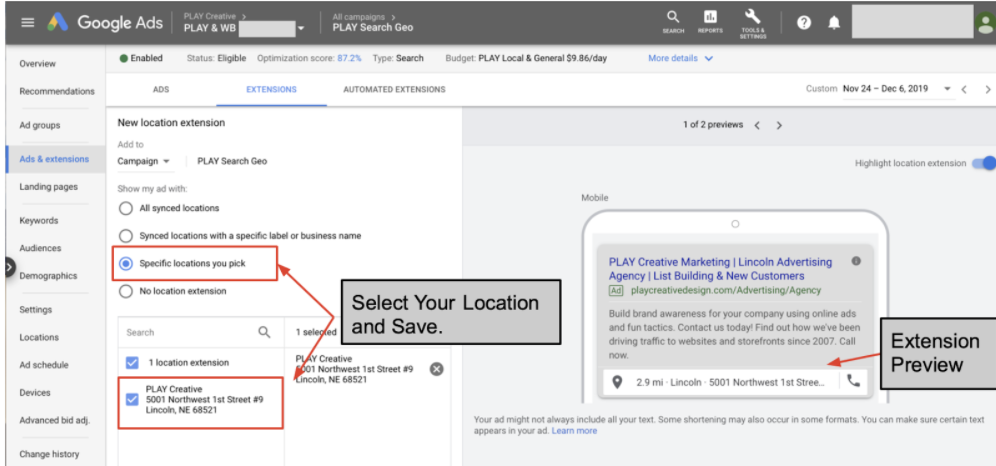Viewport: 996px width, 466px height.
Task: Toggle Highlight location extension switch
Action: tap(983, 163)
